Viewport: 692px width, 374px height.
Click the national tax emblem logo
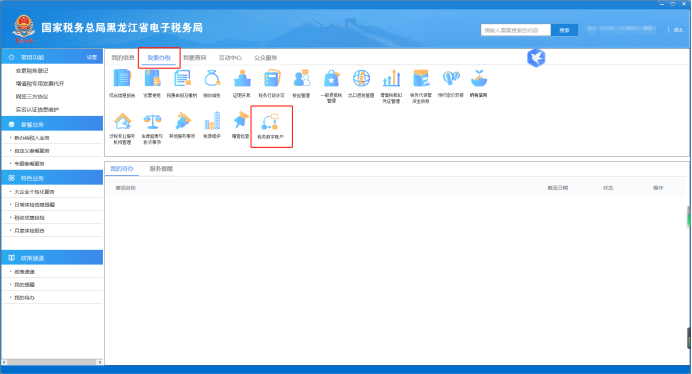click(23, 28)
